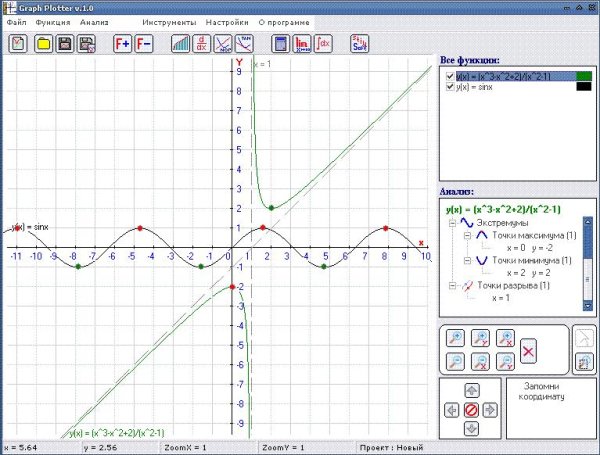Zoom in with plain plus magnifier
The width and height of the screenshot is (600, 455).
point(455,338)
